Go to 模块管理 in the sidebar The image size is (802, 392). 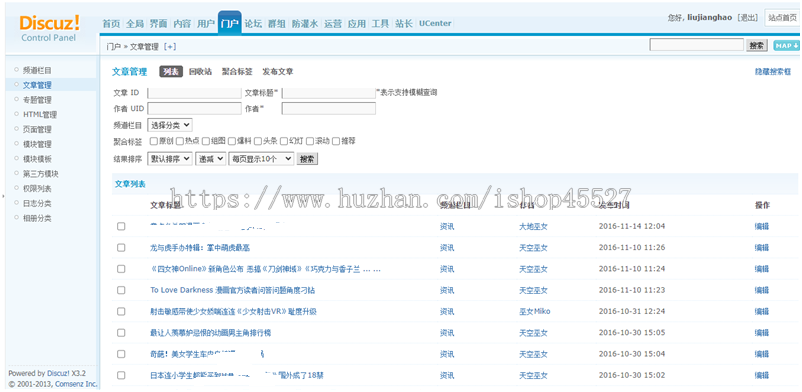37,144
